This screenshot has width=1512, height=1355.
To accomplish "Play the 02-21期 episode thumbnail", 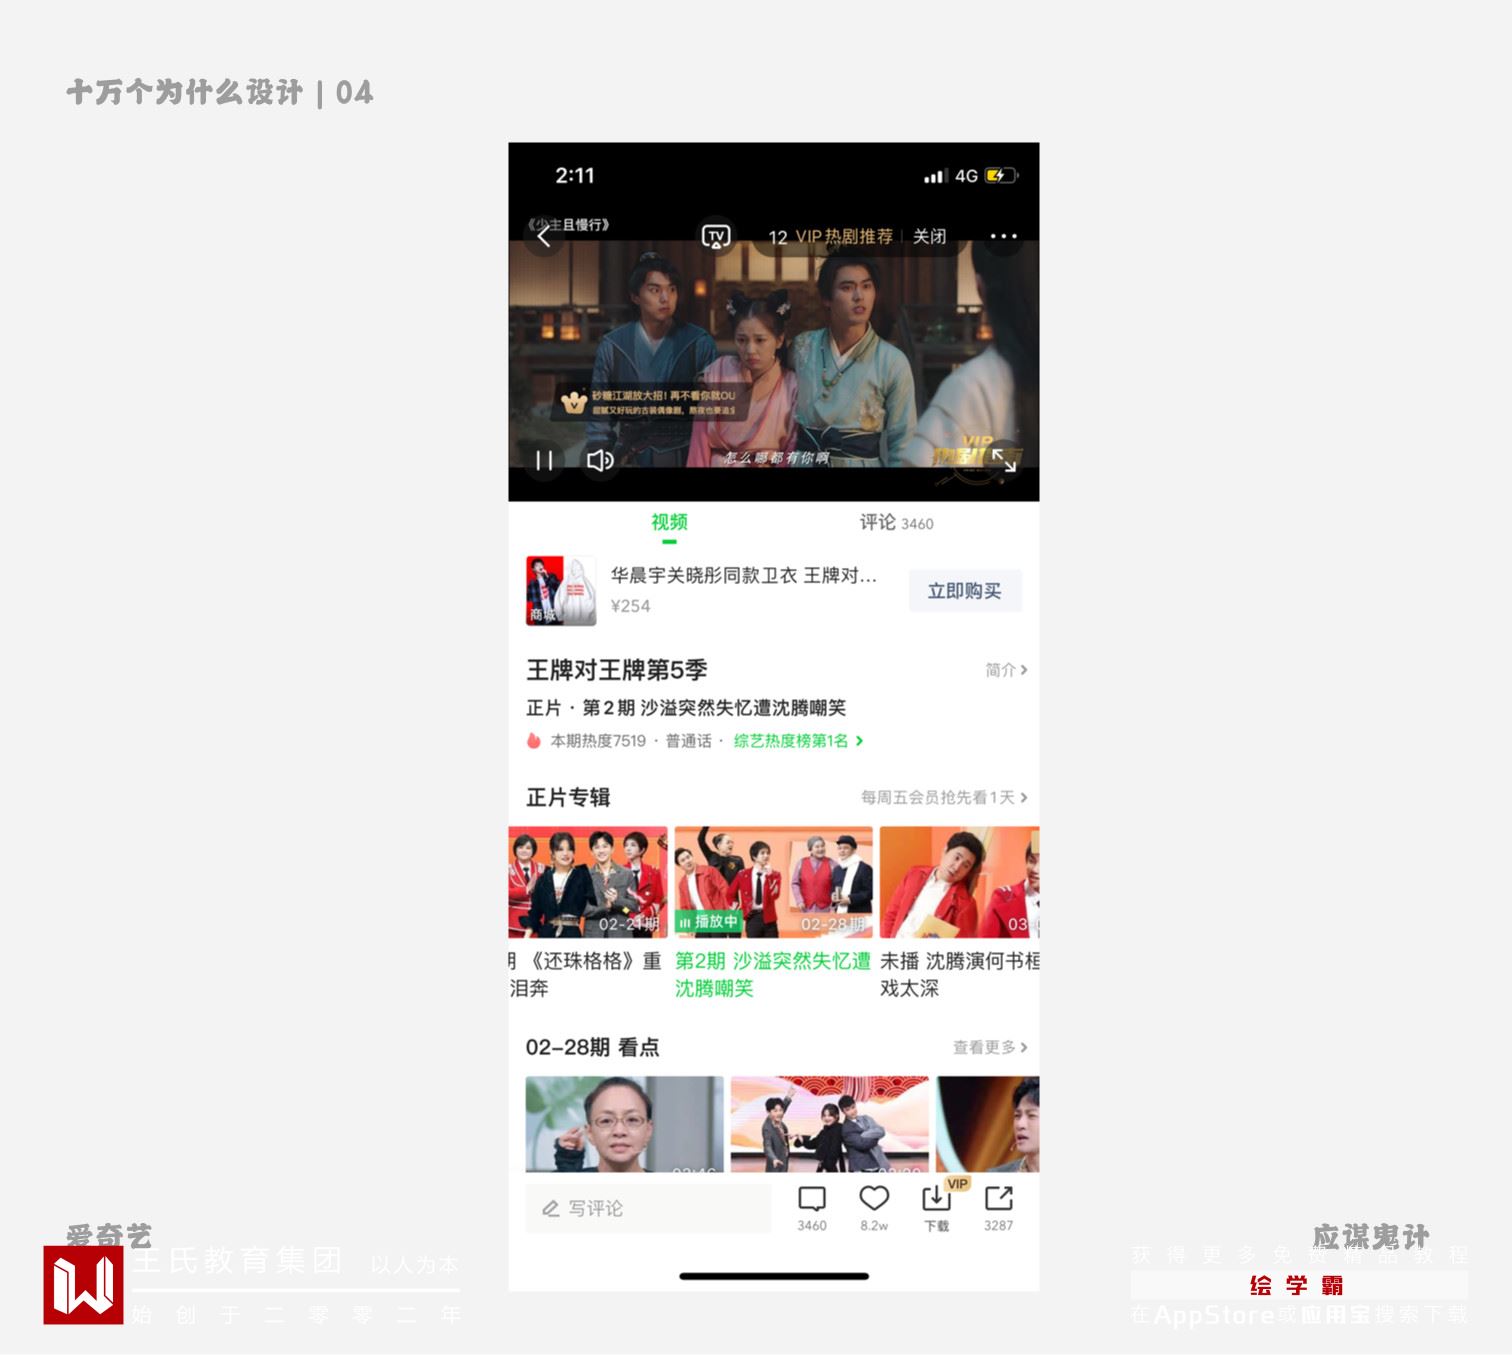I will point(588,882).
